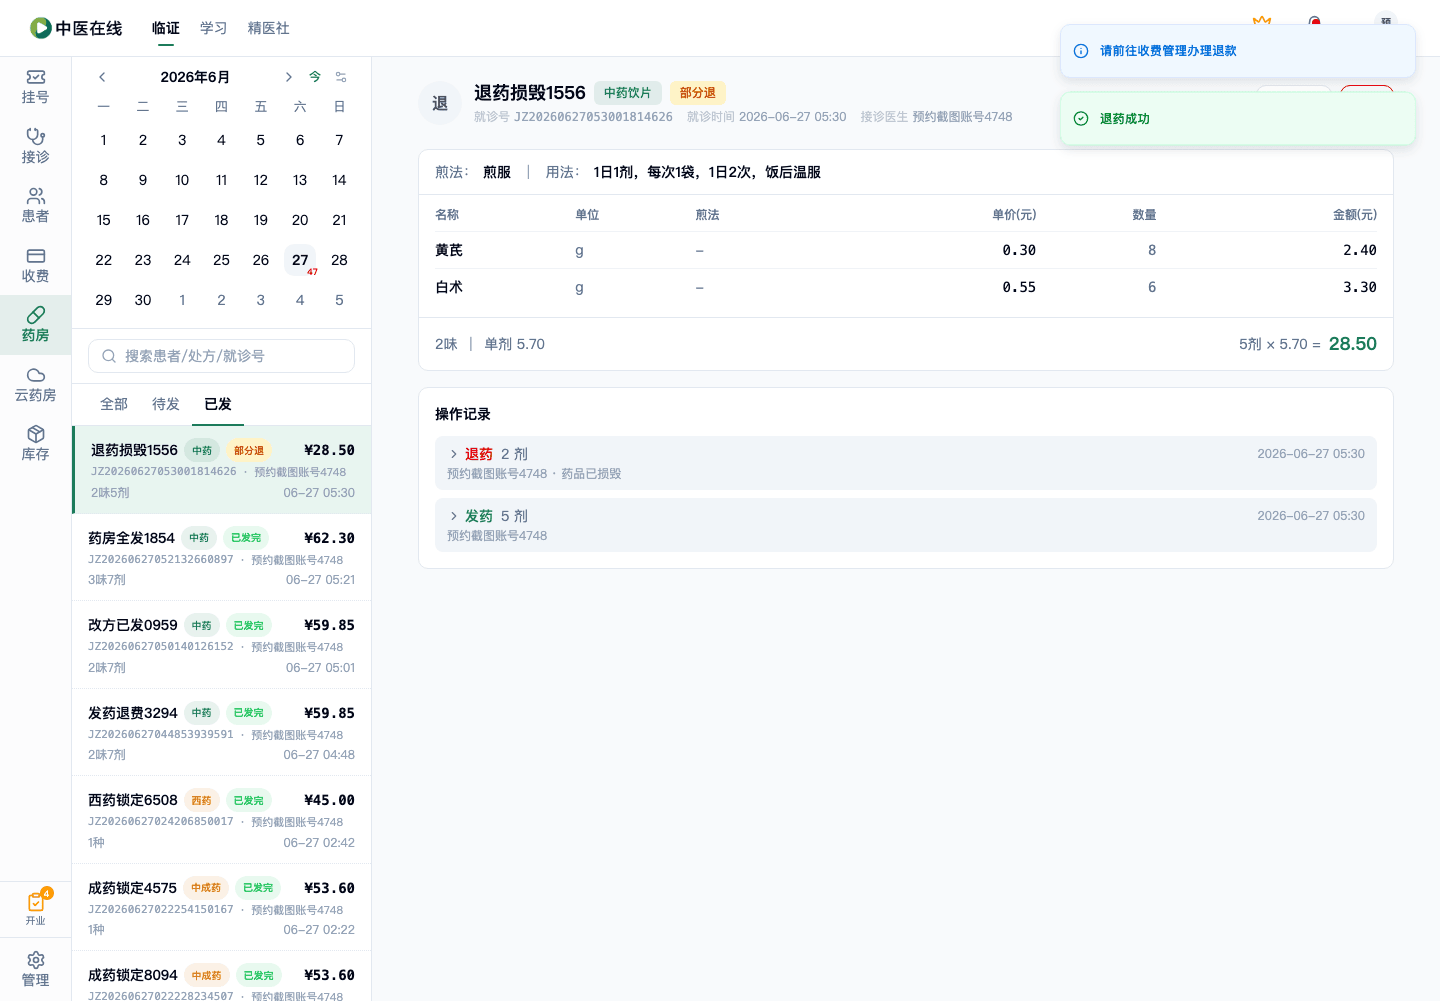Click the 中药饮片 tag in header

627,93
